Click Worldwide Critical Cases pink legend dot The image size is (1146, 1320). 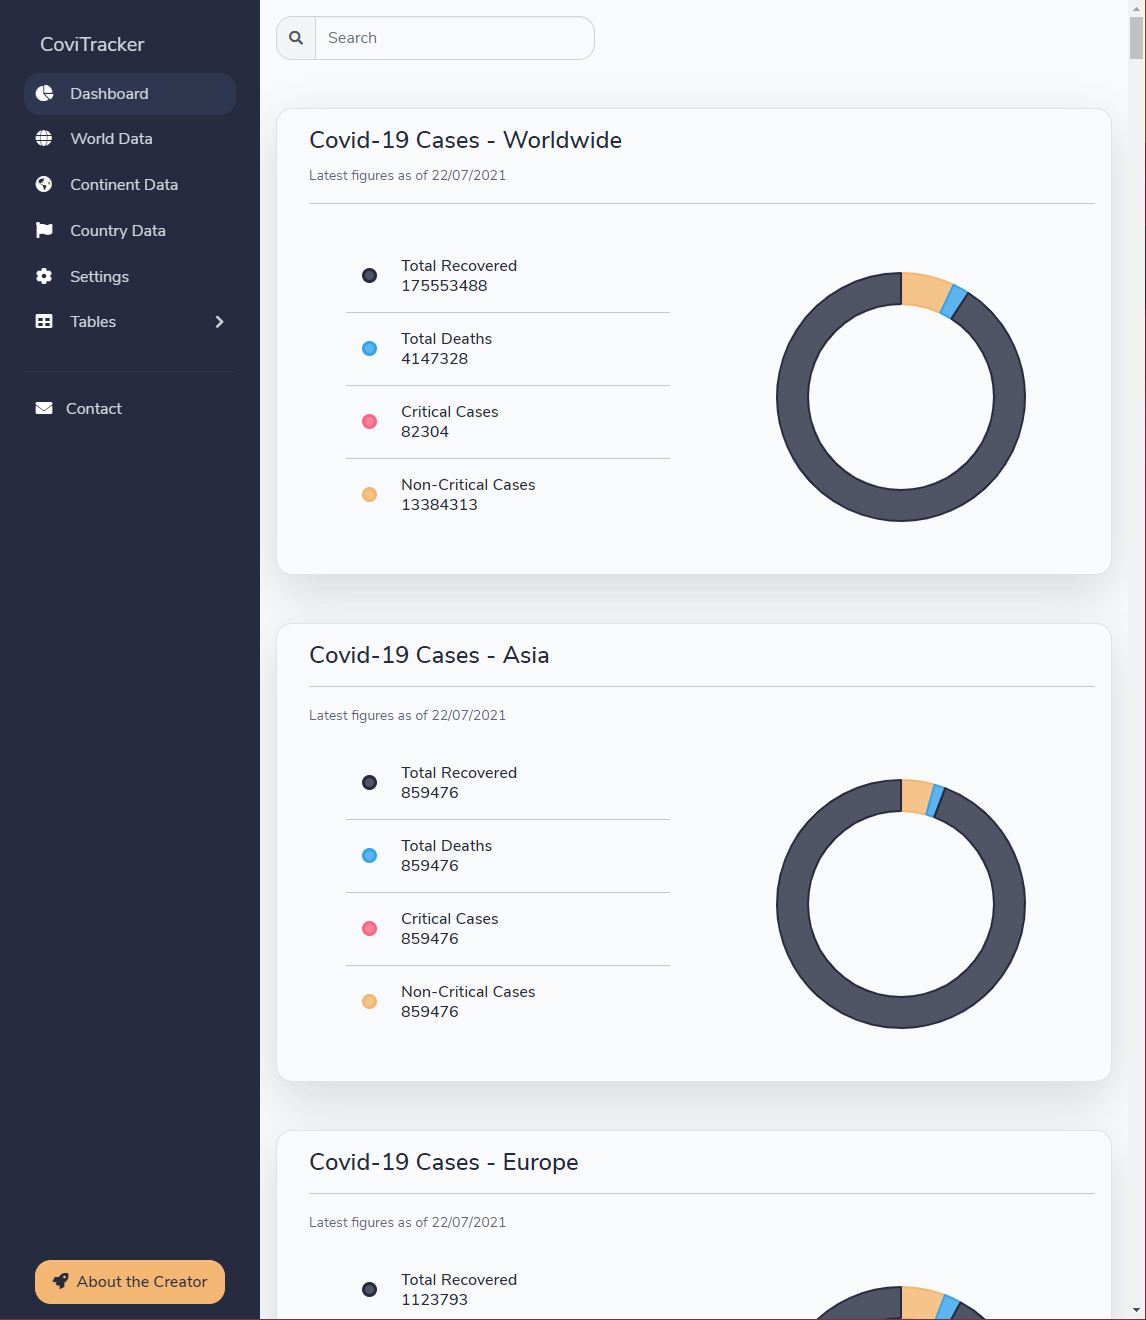pyautogui.click(x=369, y=421)
